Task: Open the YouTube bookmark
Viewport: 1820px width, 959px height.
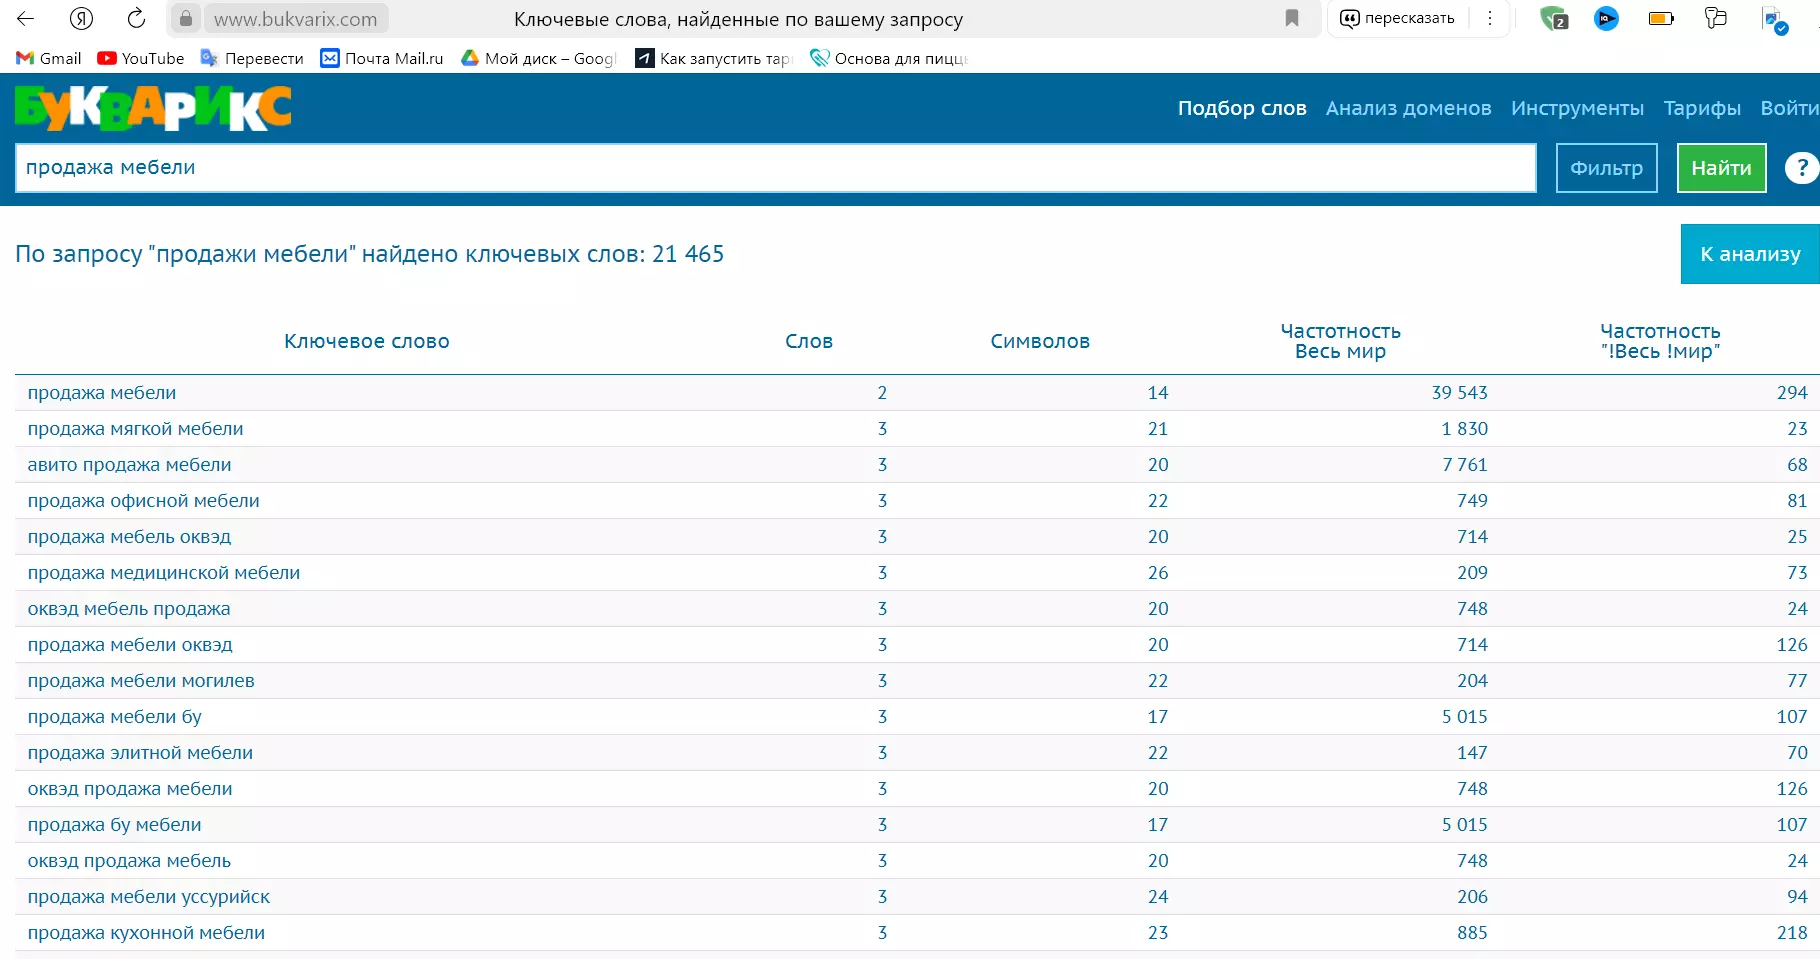Action: click(141, 58)
